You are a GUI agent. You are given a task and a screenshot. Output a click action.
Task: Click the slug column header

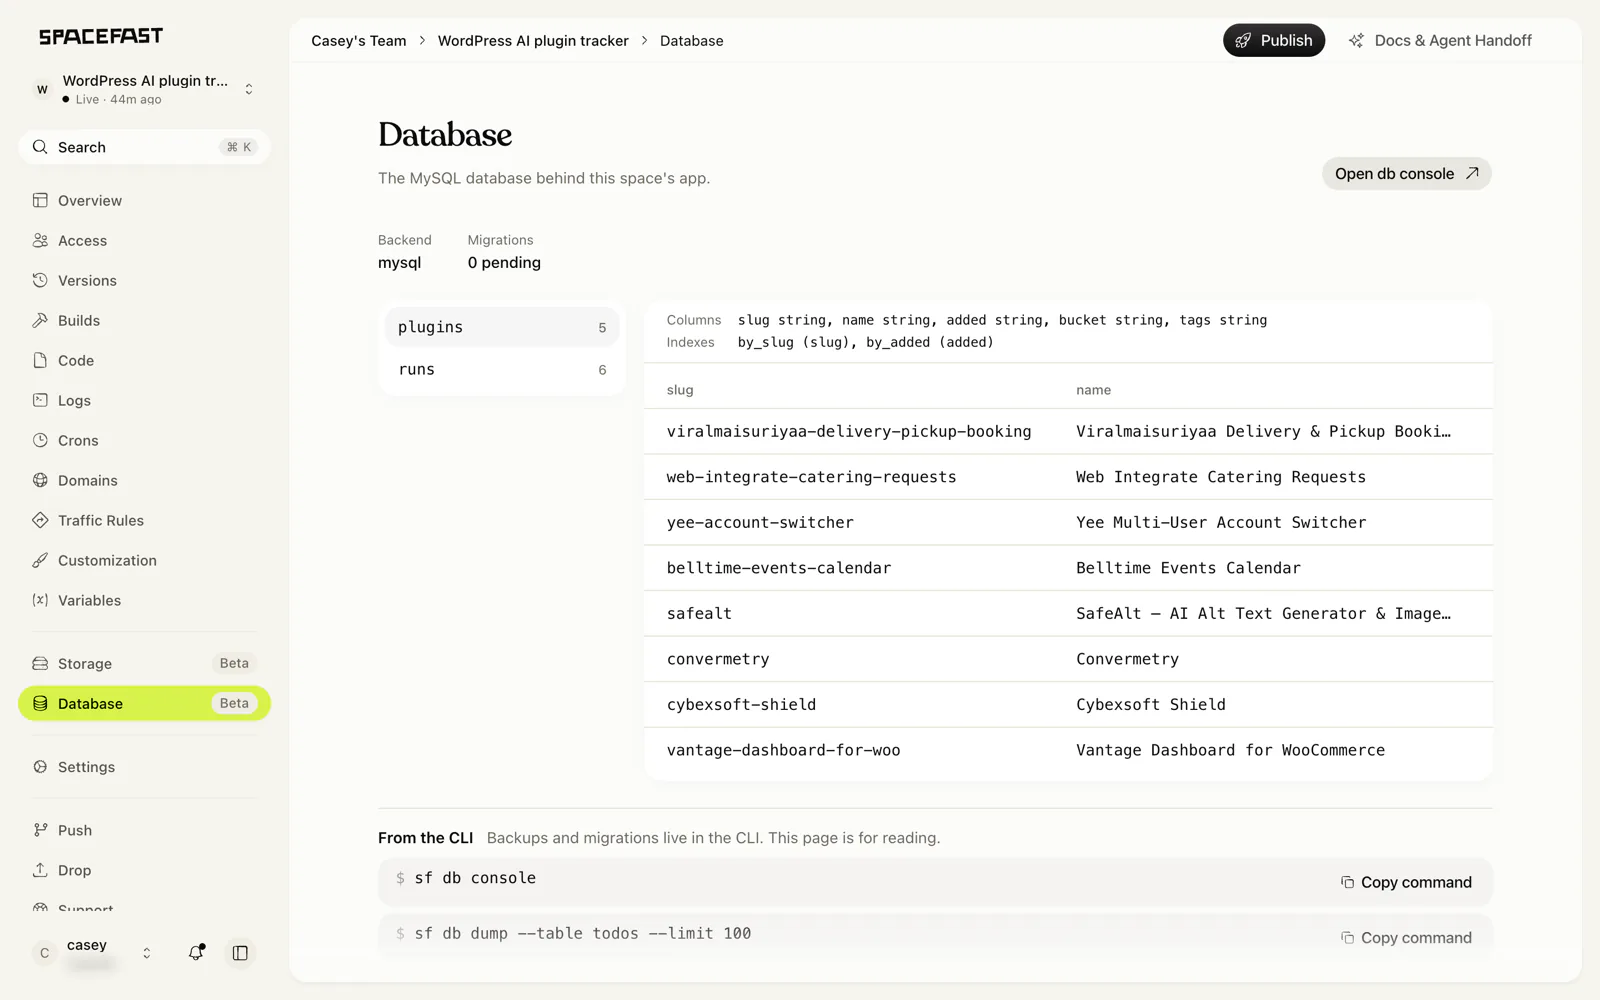coord(680,390)
